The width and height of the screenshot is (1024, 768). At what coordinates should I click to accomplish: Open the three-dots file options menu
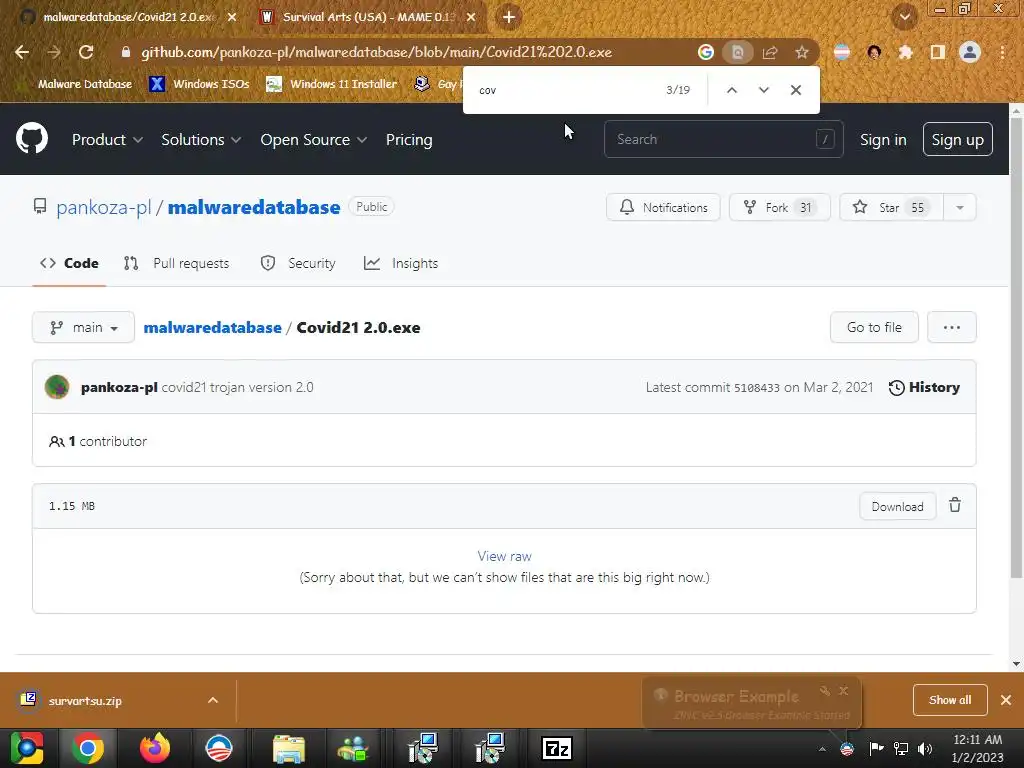point(952,327)
